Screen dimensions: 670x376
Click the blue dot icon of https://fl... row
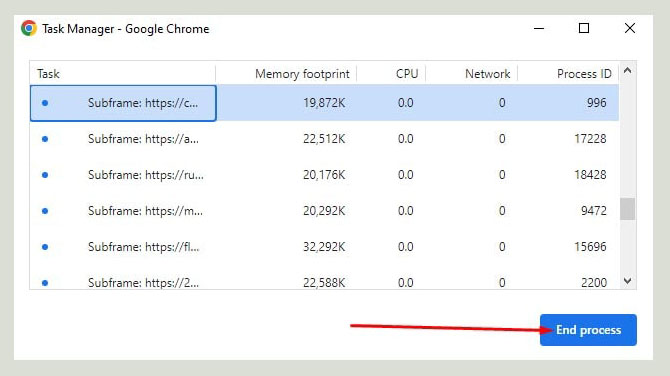pyautogui.click(x=45, y=247)
